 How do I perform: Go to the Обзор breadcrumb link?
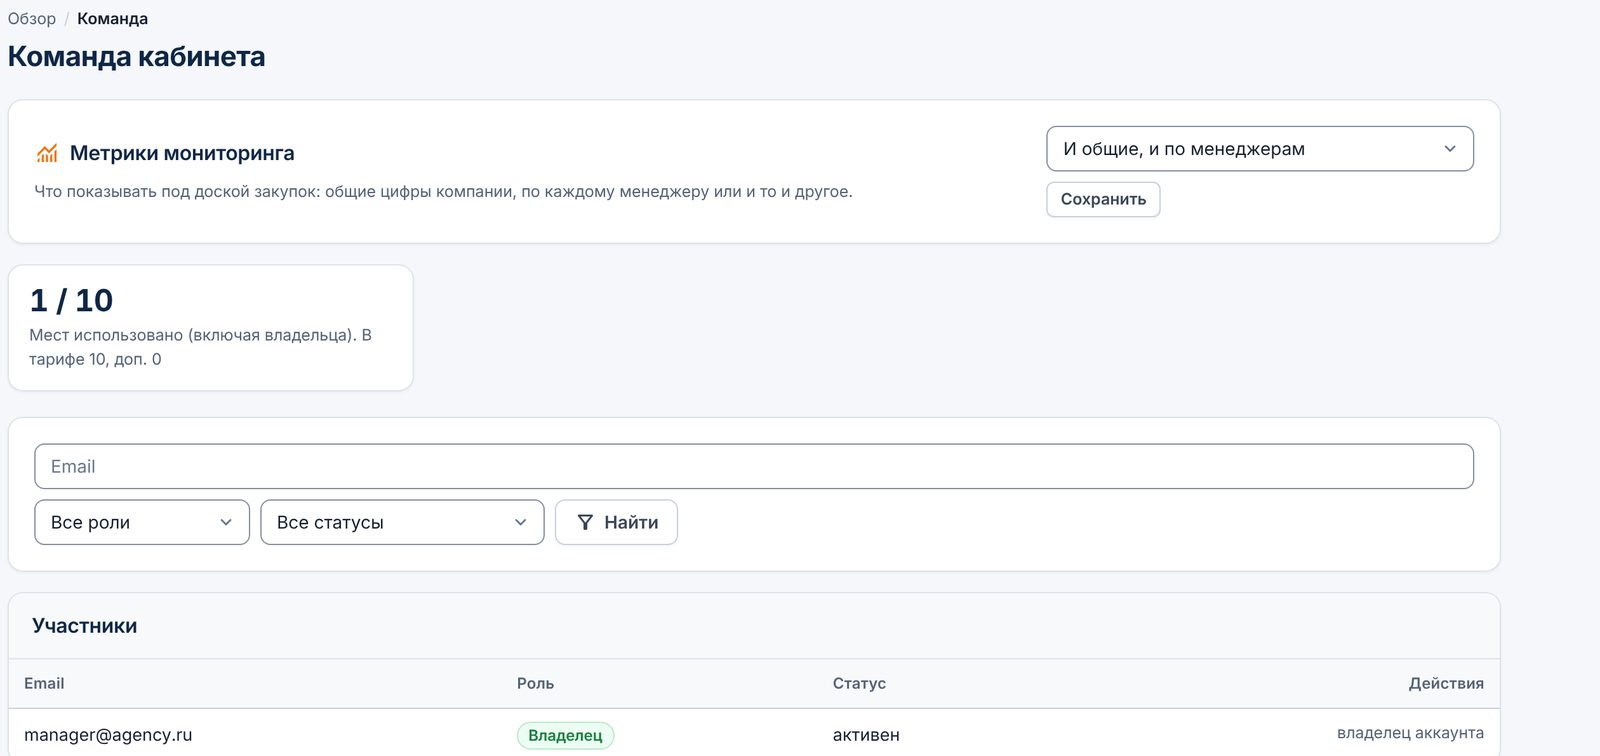32,19
